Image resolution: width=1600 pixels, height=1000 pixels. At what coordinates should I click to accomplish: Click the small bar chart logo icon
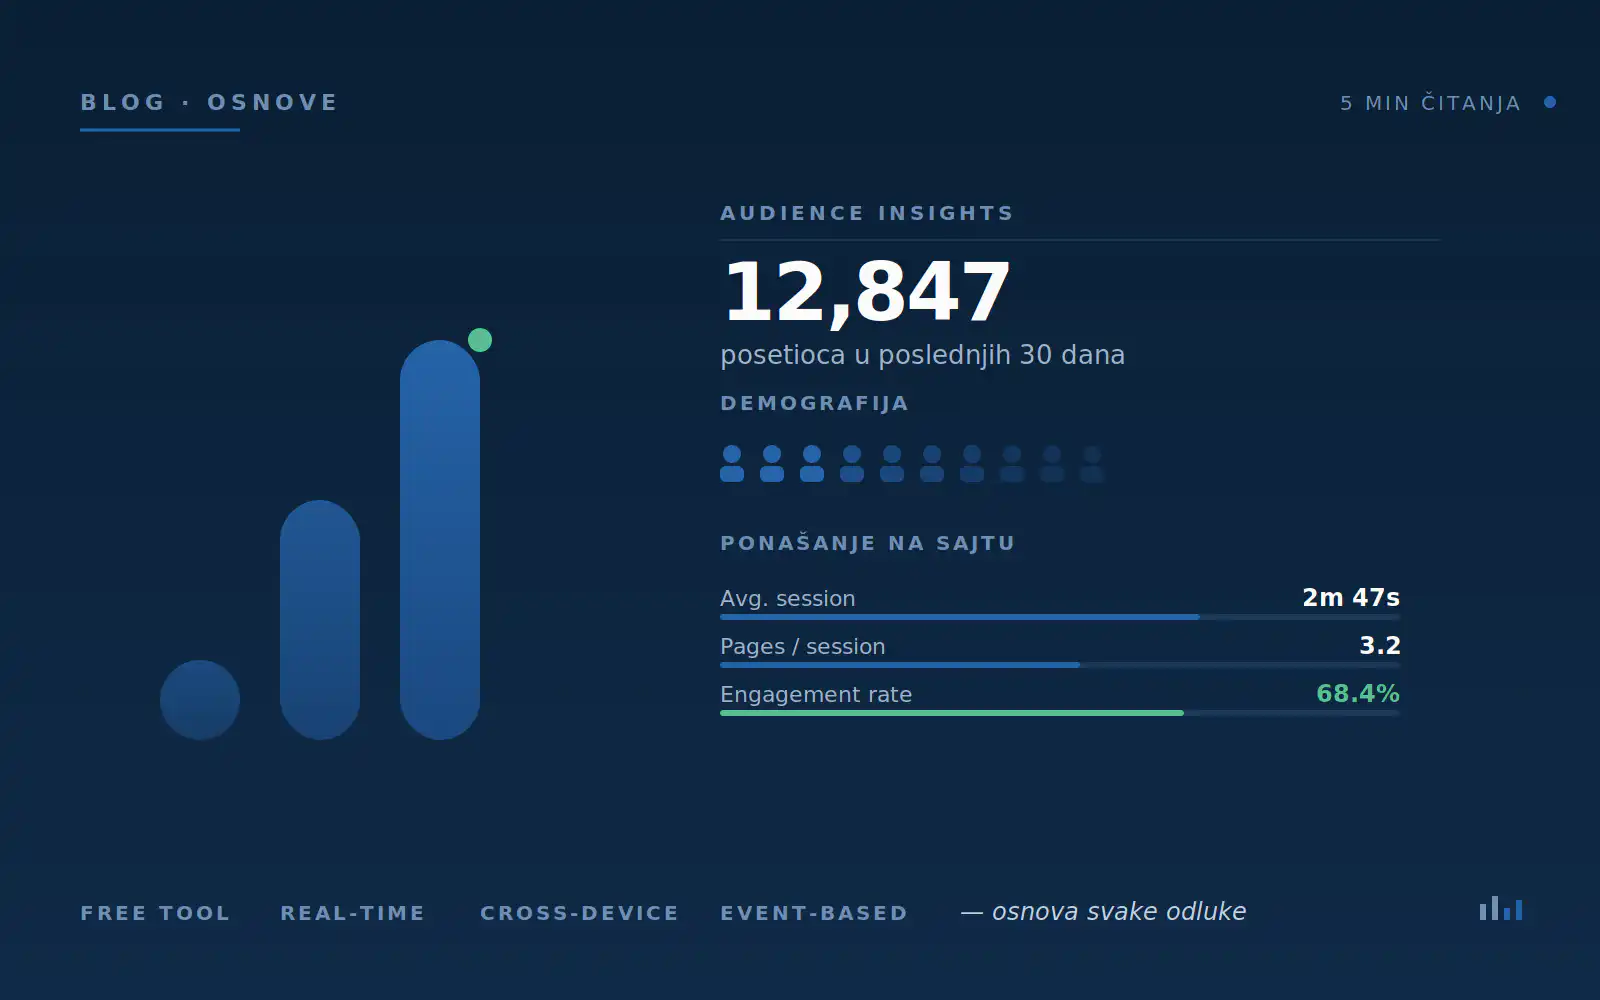1501,908
